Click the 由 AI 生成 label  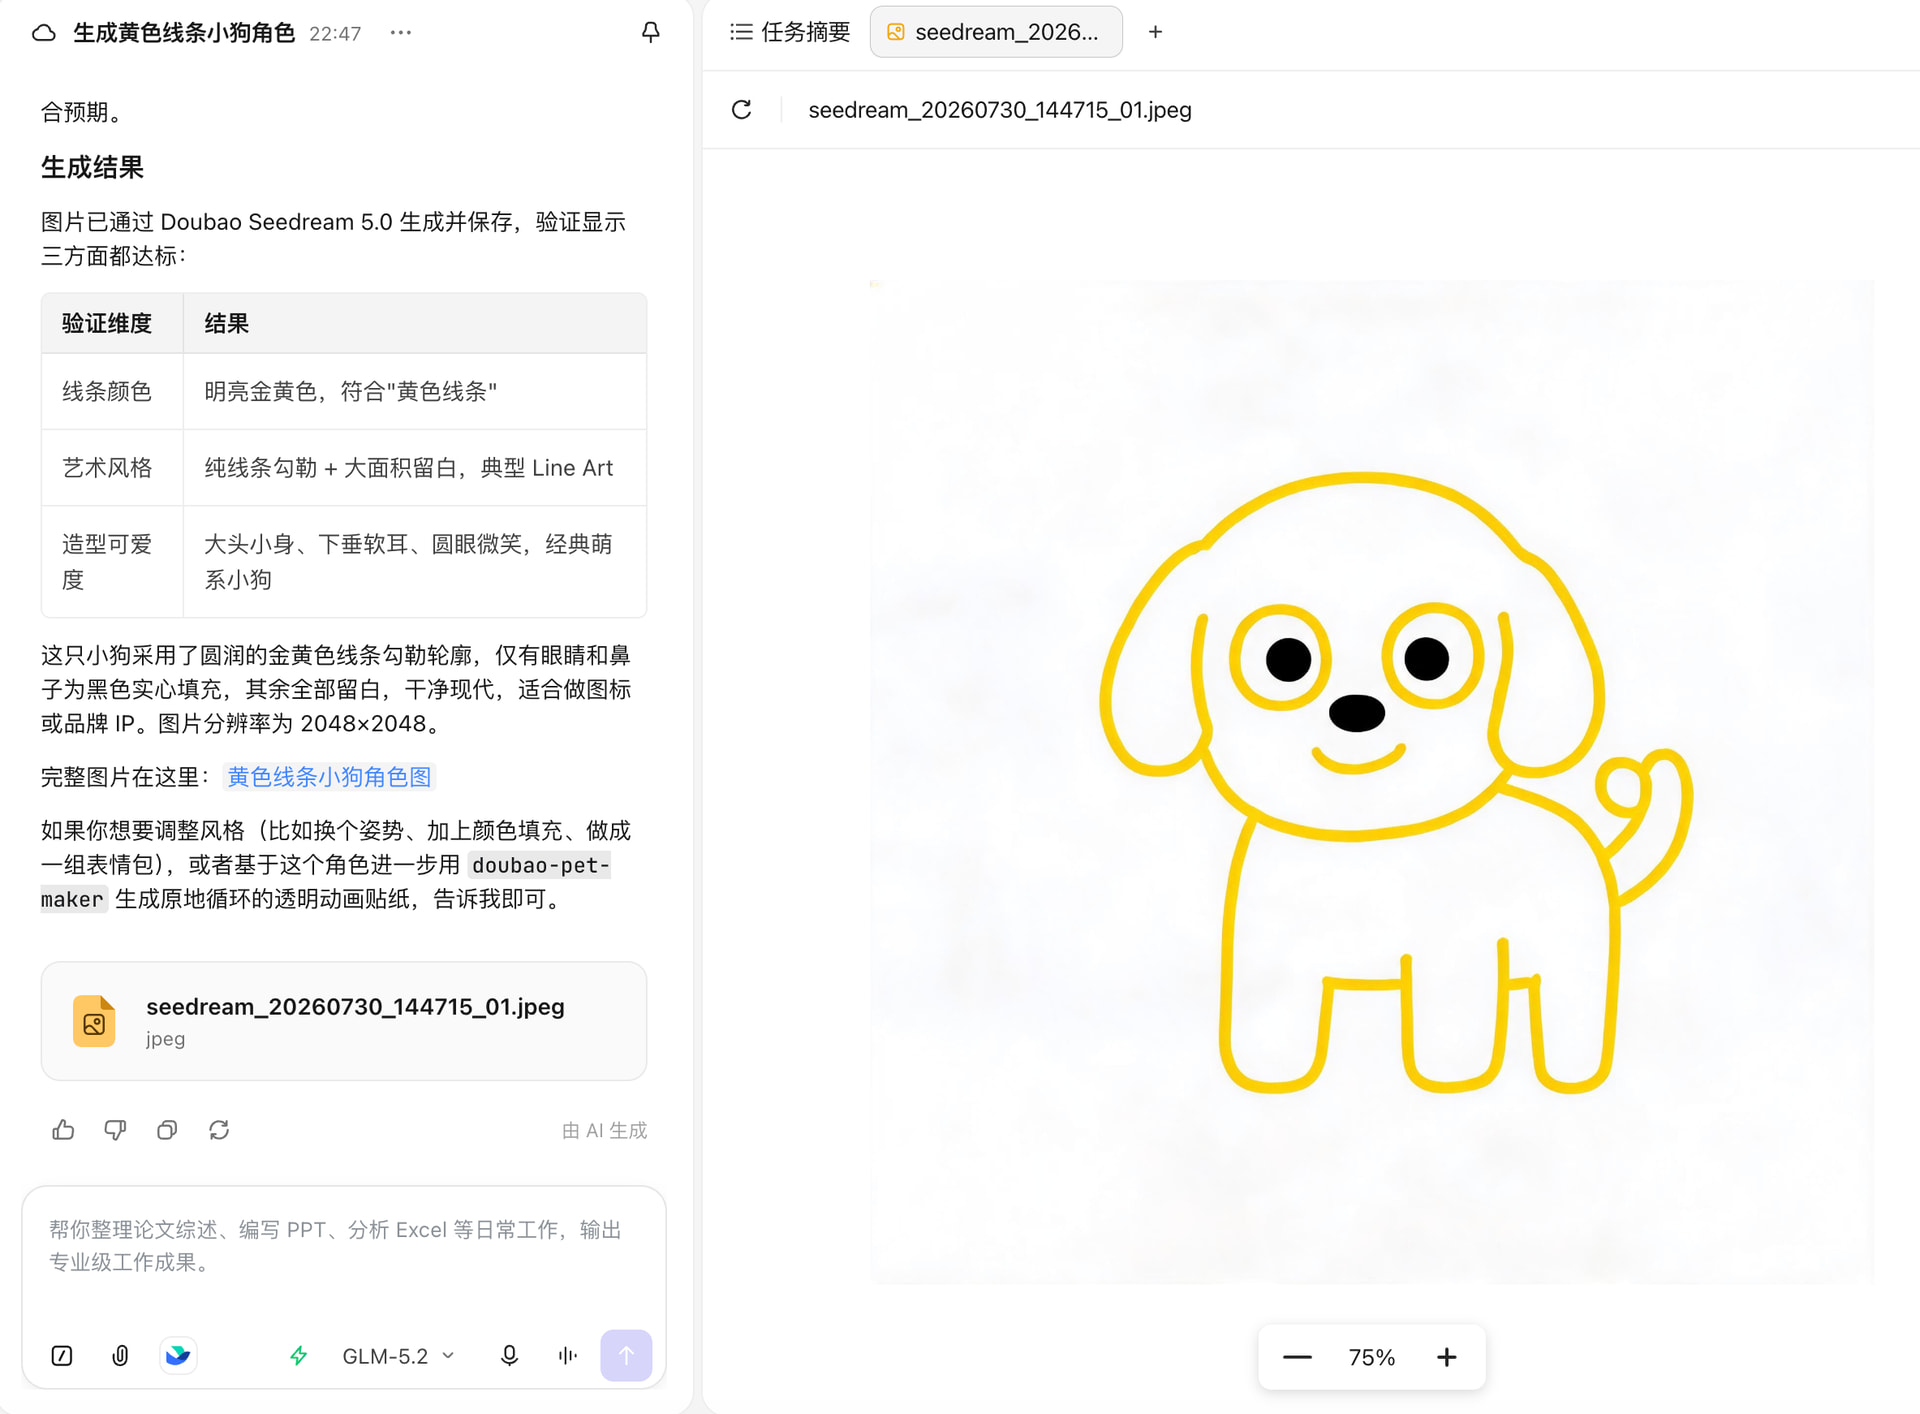pyautogui.click(x=604, y=1130)
